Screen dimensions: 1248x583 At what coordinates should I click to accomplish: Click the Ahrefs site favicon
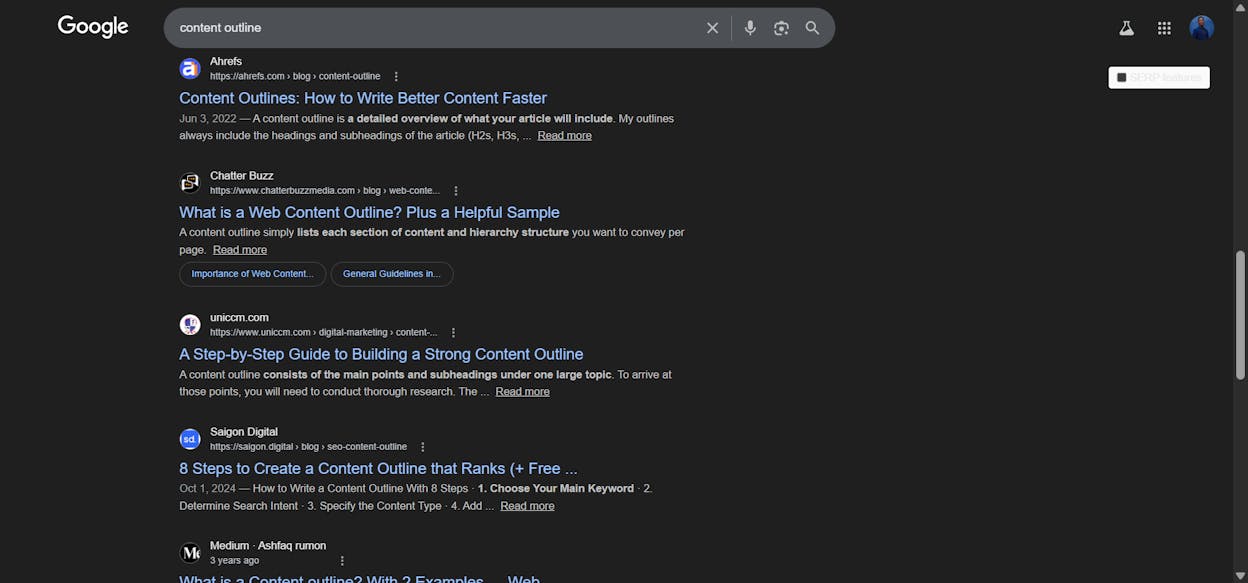point(190,68)
